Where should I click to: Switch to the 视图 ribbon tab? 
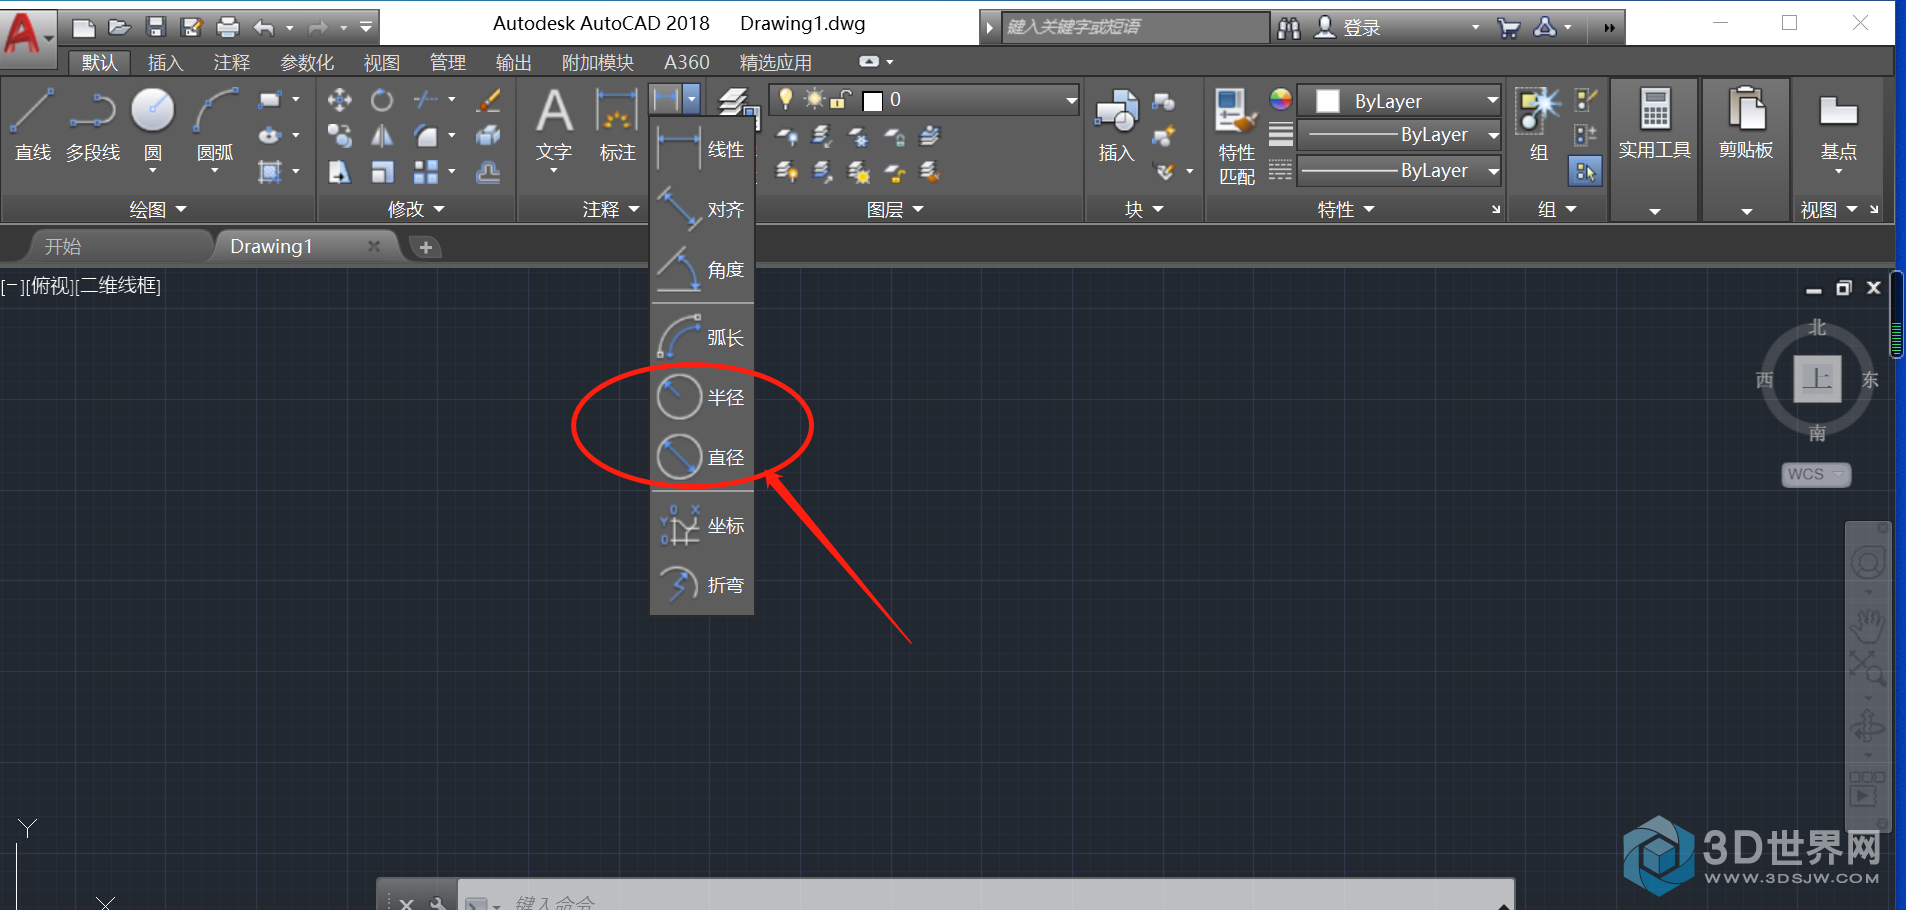tap(381, 63)
